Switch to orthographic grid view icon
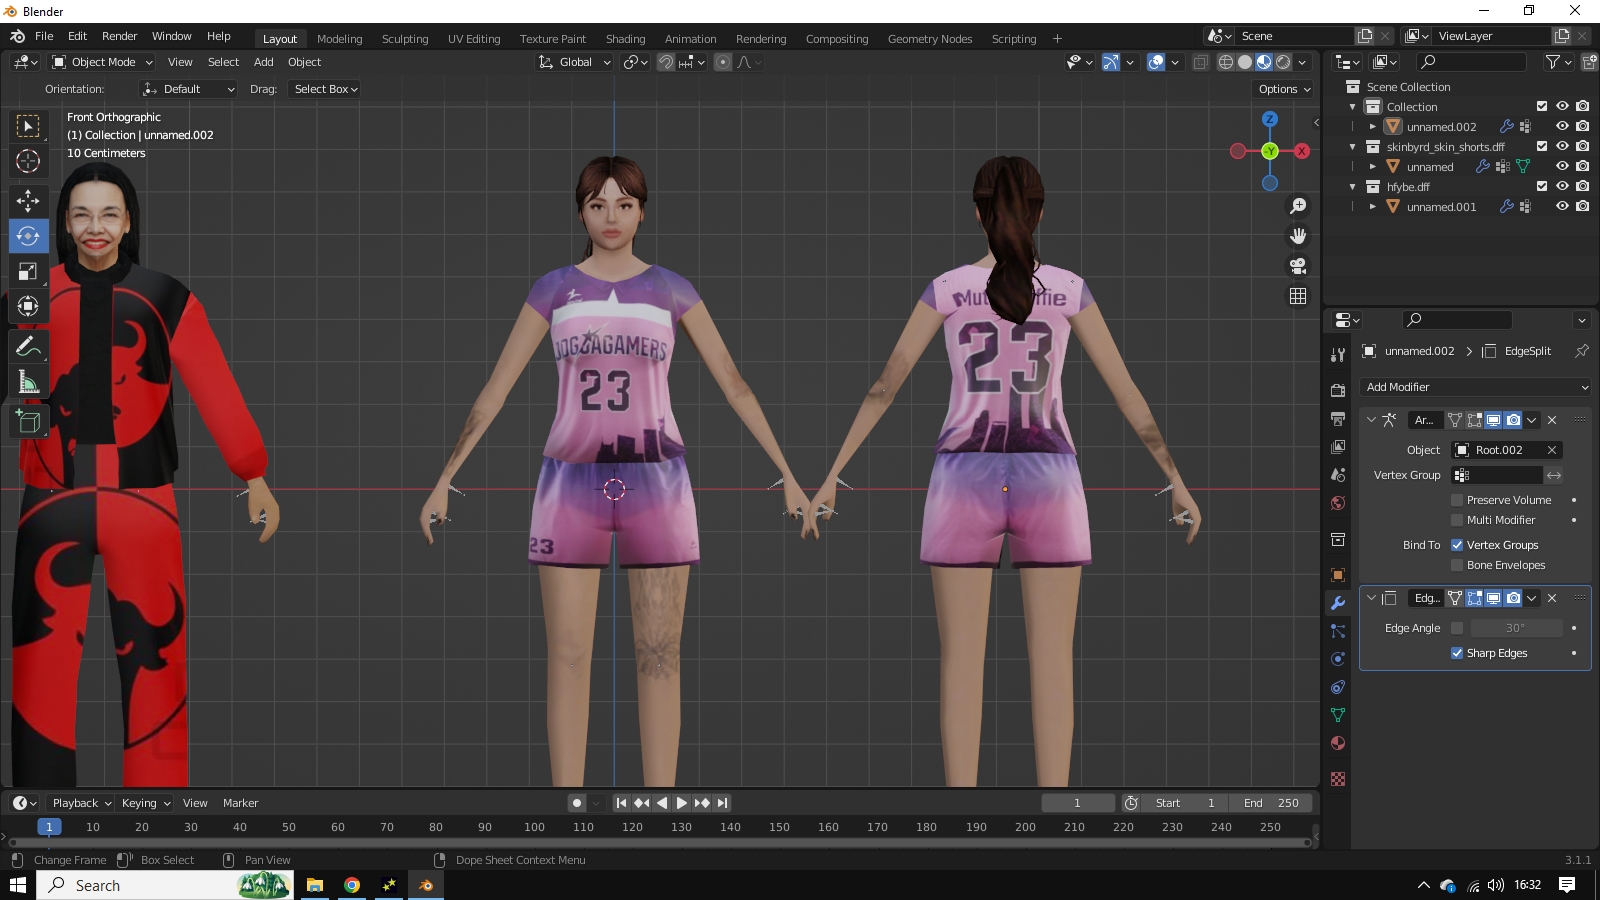 (1298, 296)
